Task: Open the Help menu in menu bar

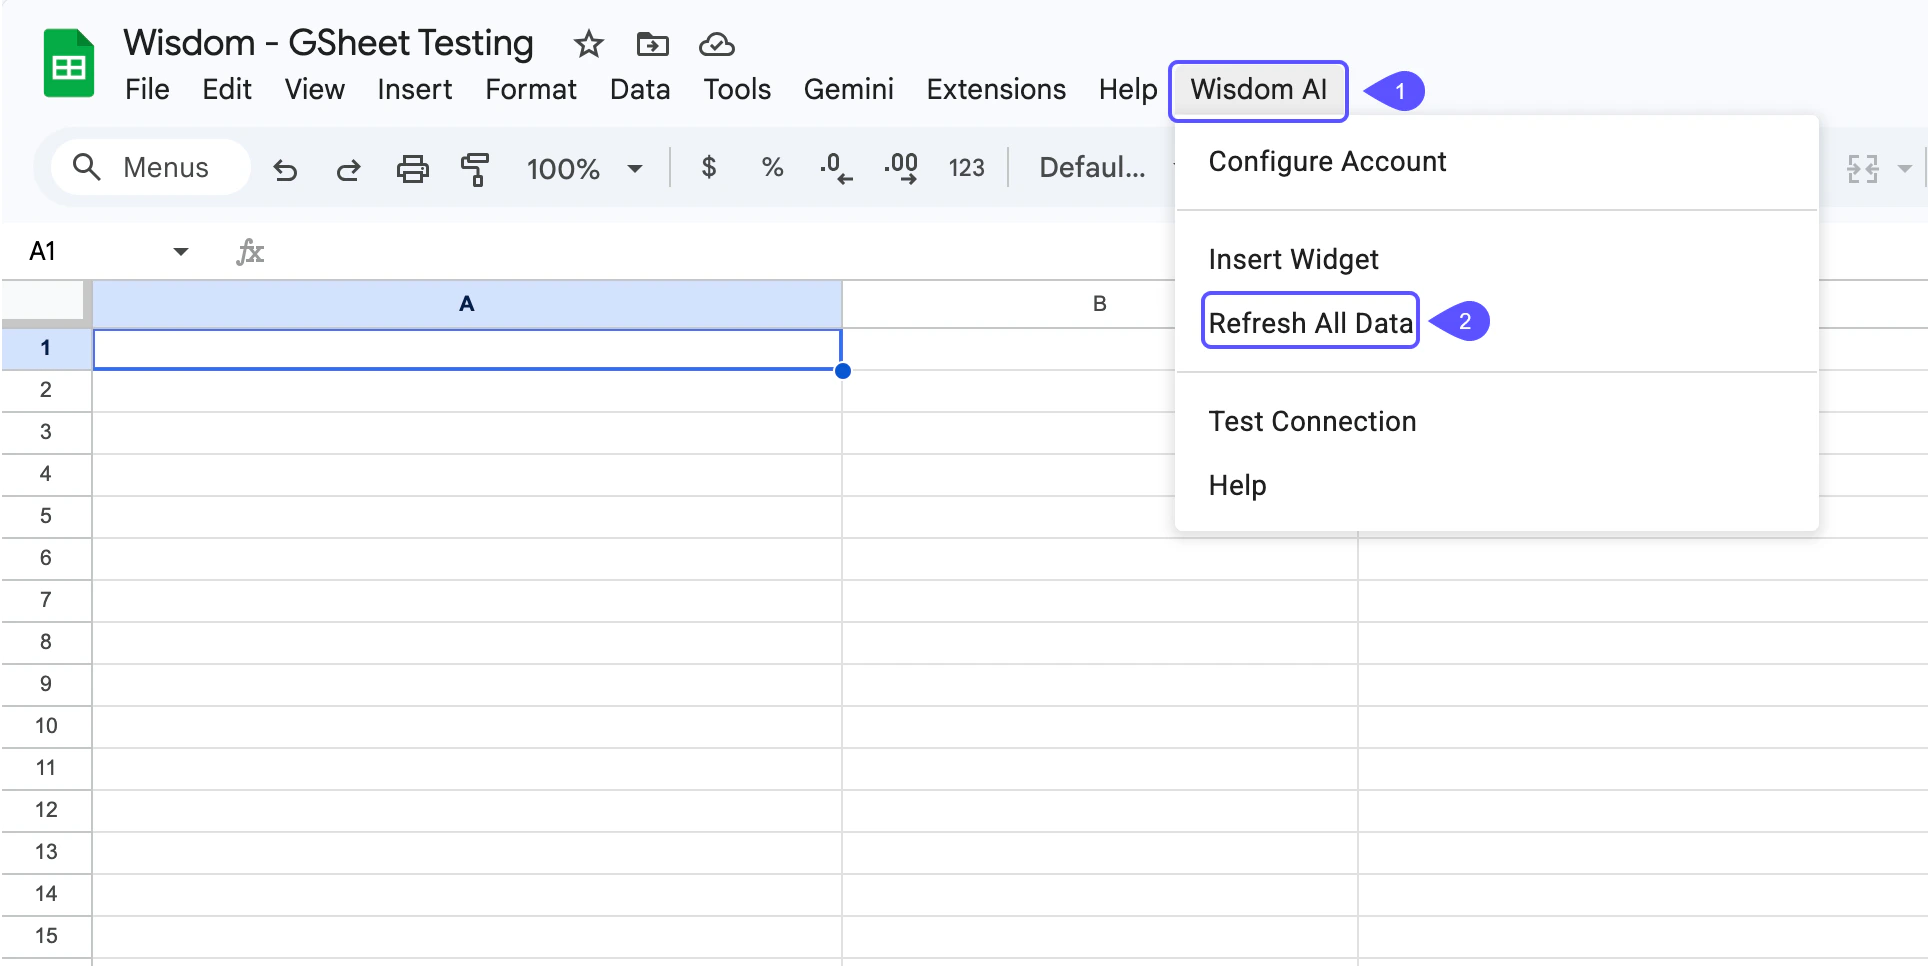Action: pos(1128,90)
